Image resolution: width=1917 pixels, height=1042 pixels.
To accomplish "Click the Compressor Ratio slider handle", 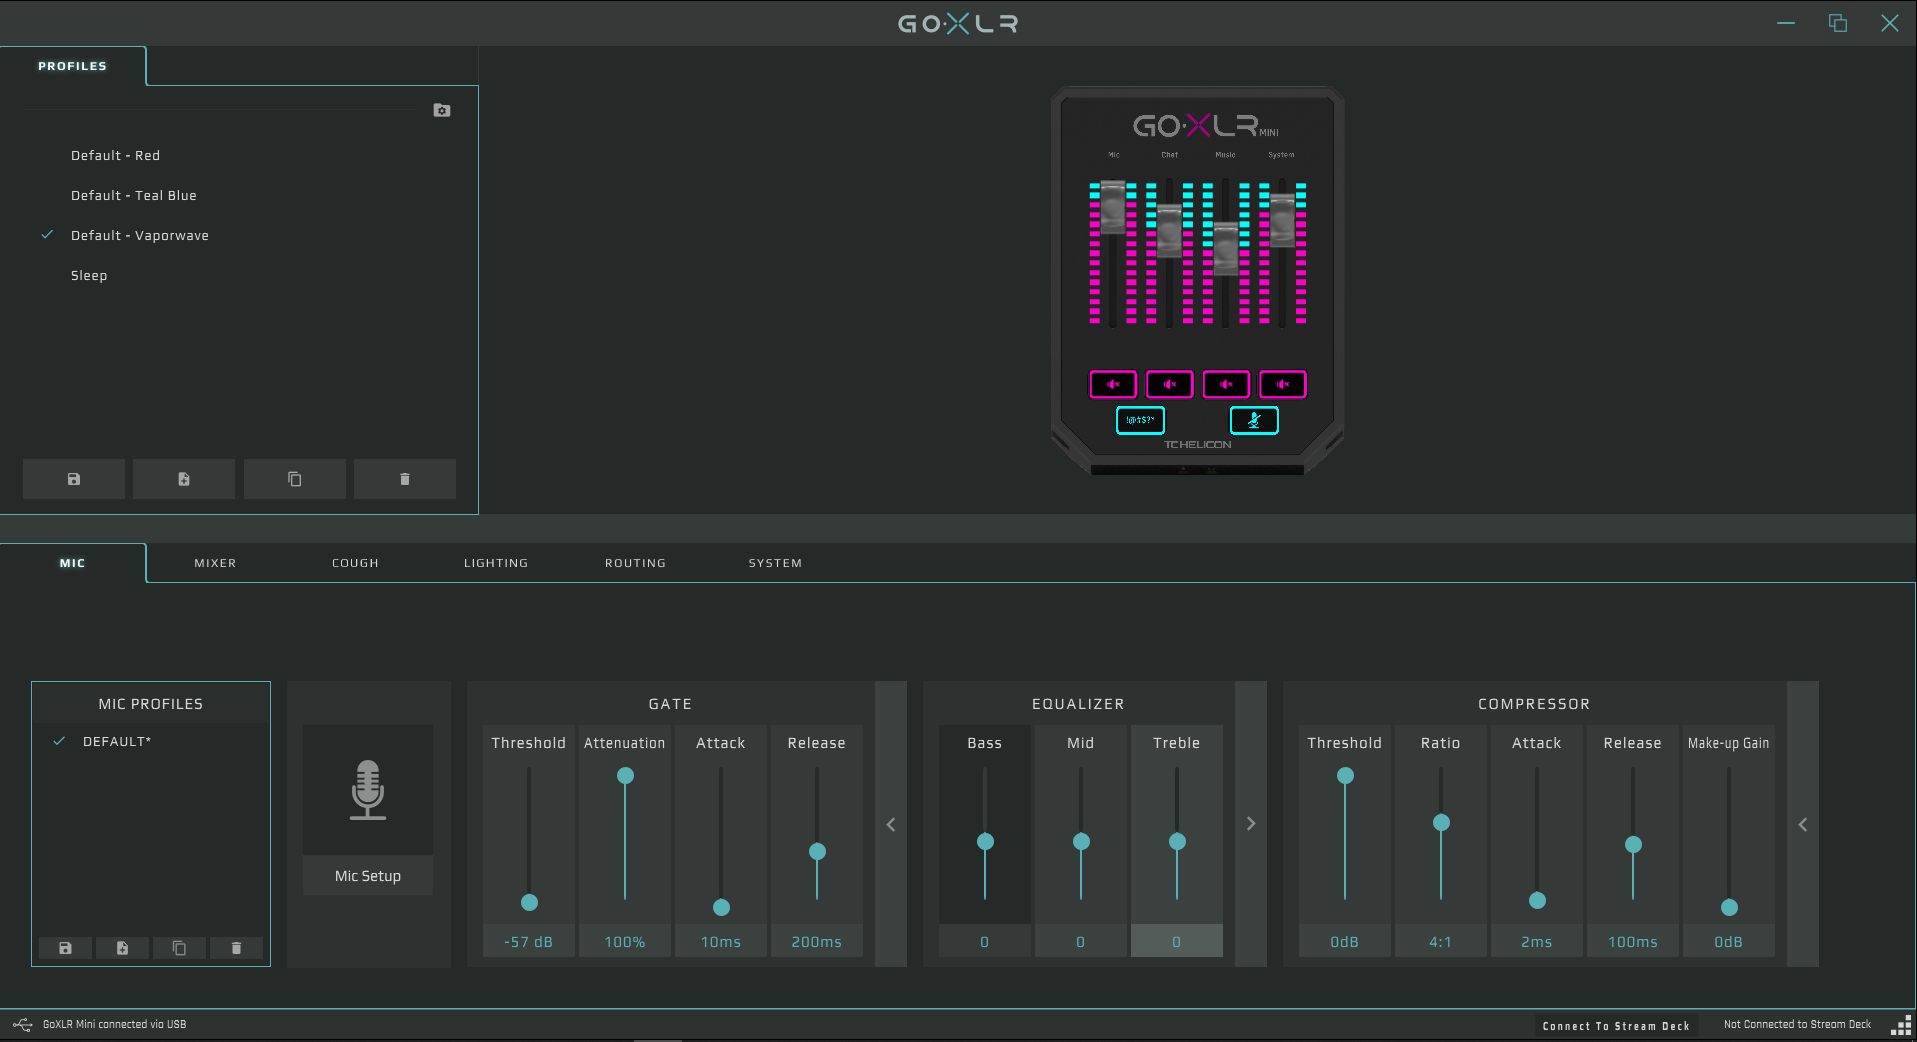I will click(1441, 823).
